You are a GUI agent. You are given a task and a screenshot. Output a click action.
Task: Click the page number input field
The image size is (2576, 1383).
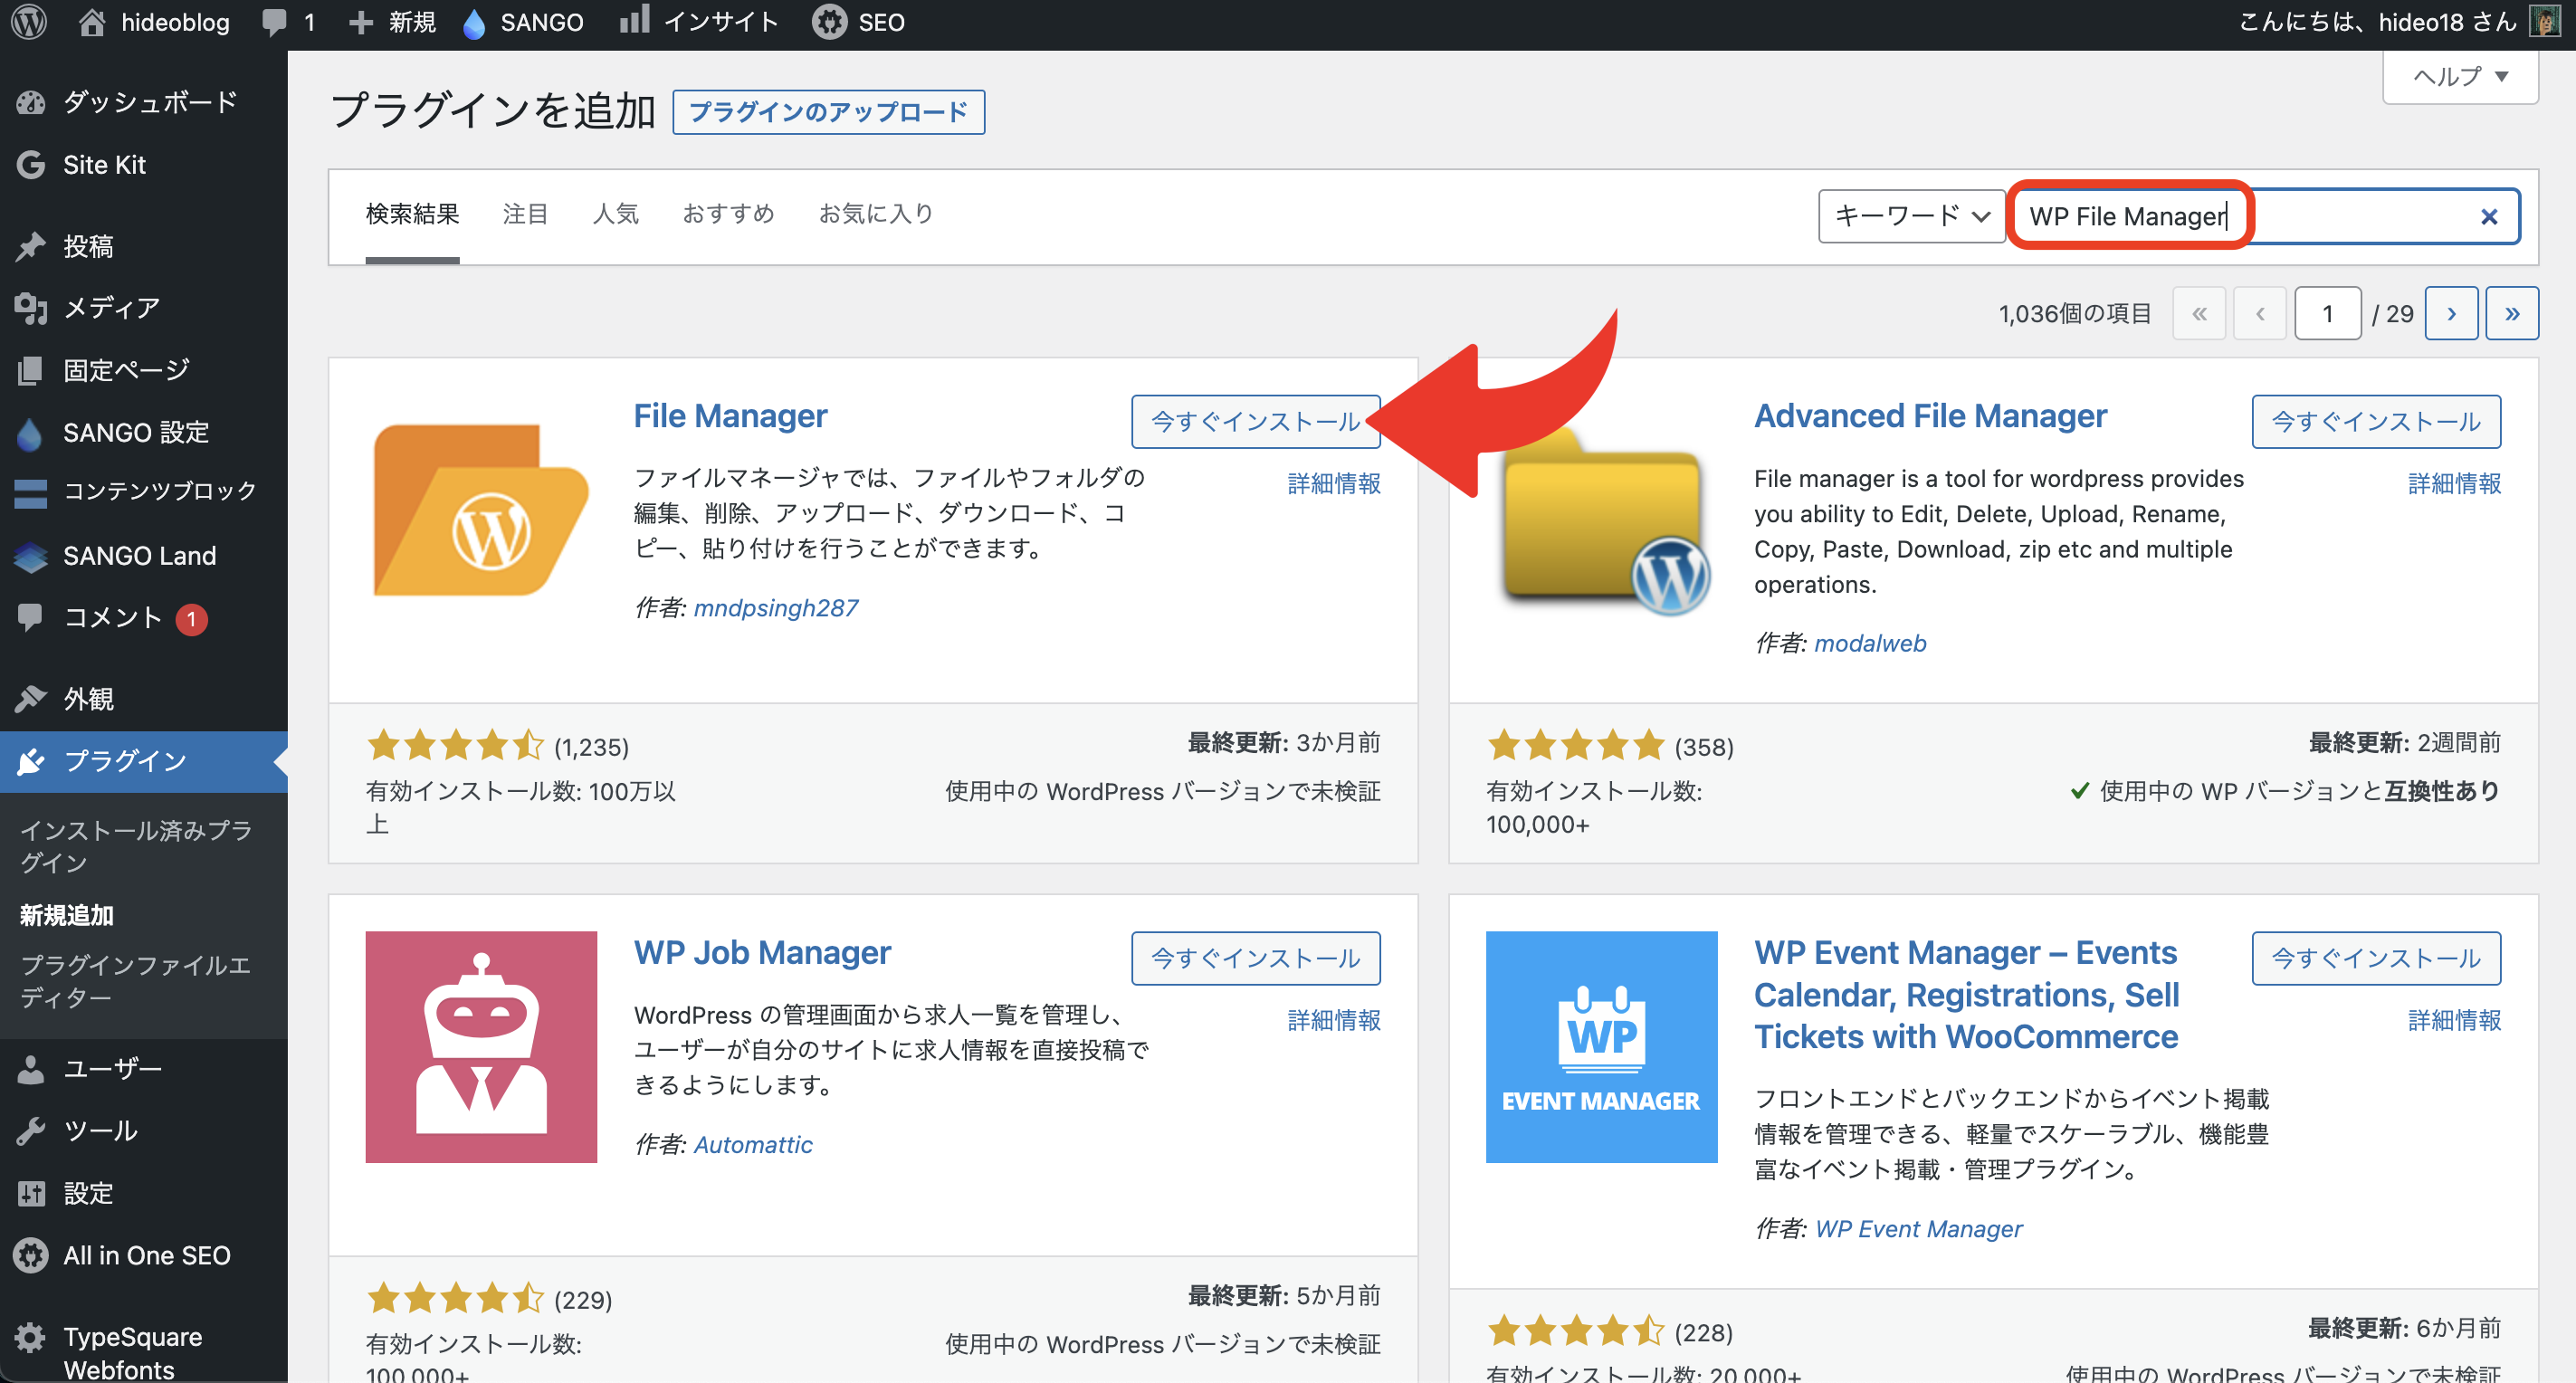tap(2327, 314)
